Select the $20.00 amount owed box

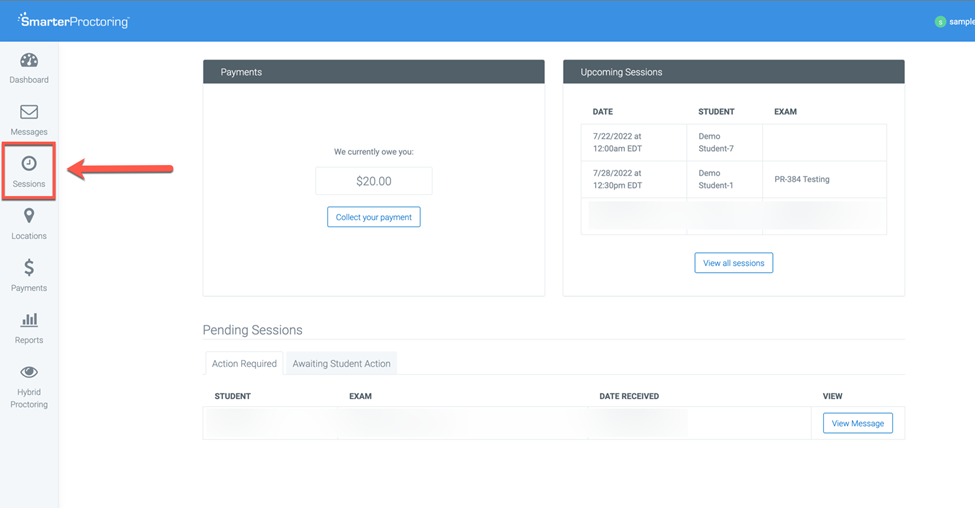[374, 181]
